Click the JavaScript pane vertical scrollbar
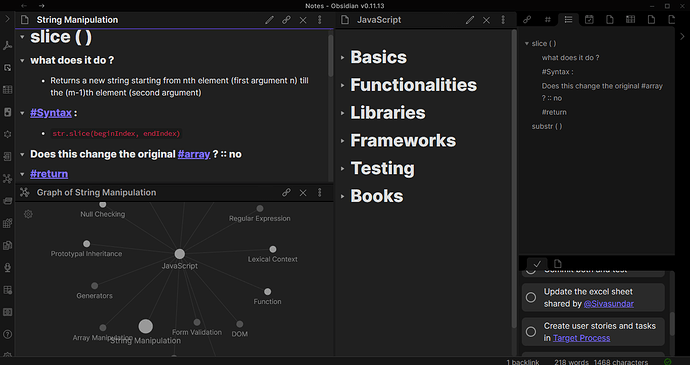This screenshot has width=690, height=365. pos(514,178)
